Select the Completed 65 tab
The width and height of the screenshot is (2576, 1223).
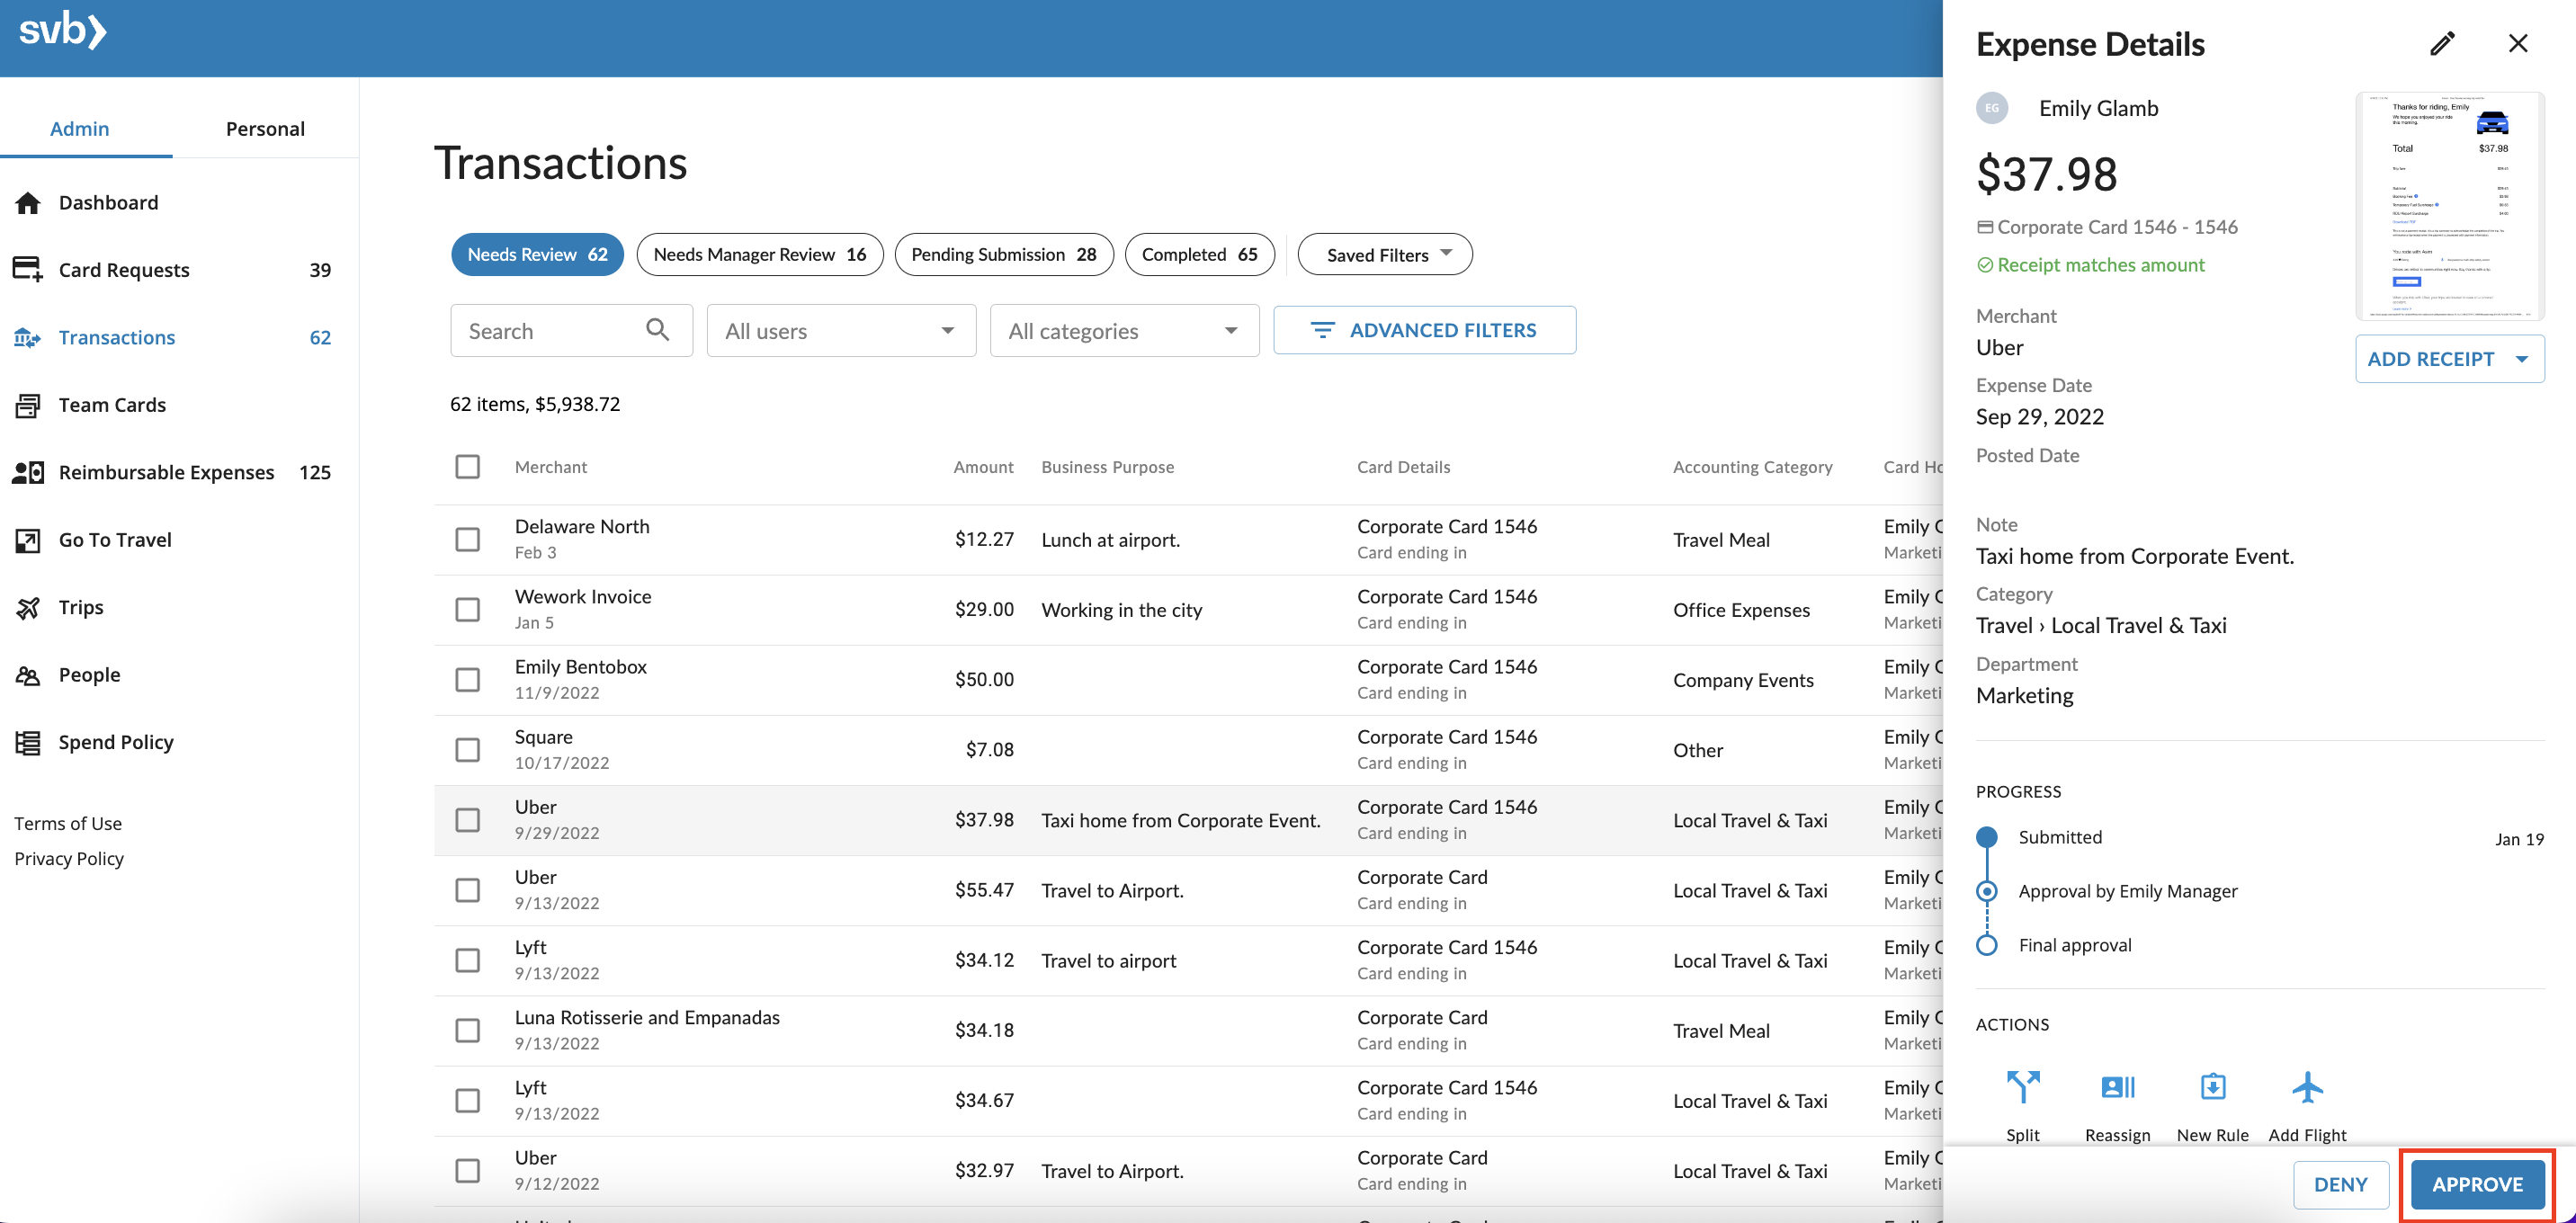pos(1200,254)
